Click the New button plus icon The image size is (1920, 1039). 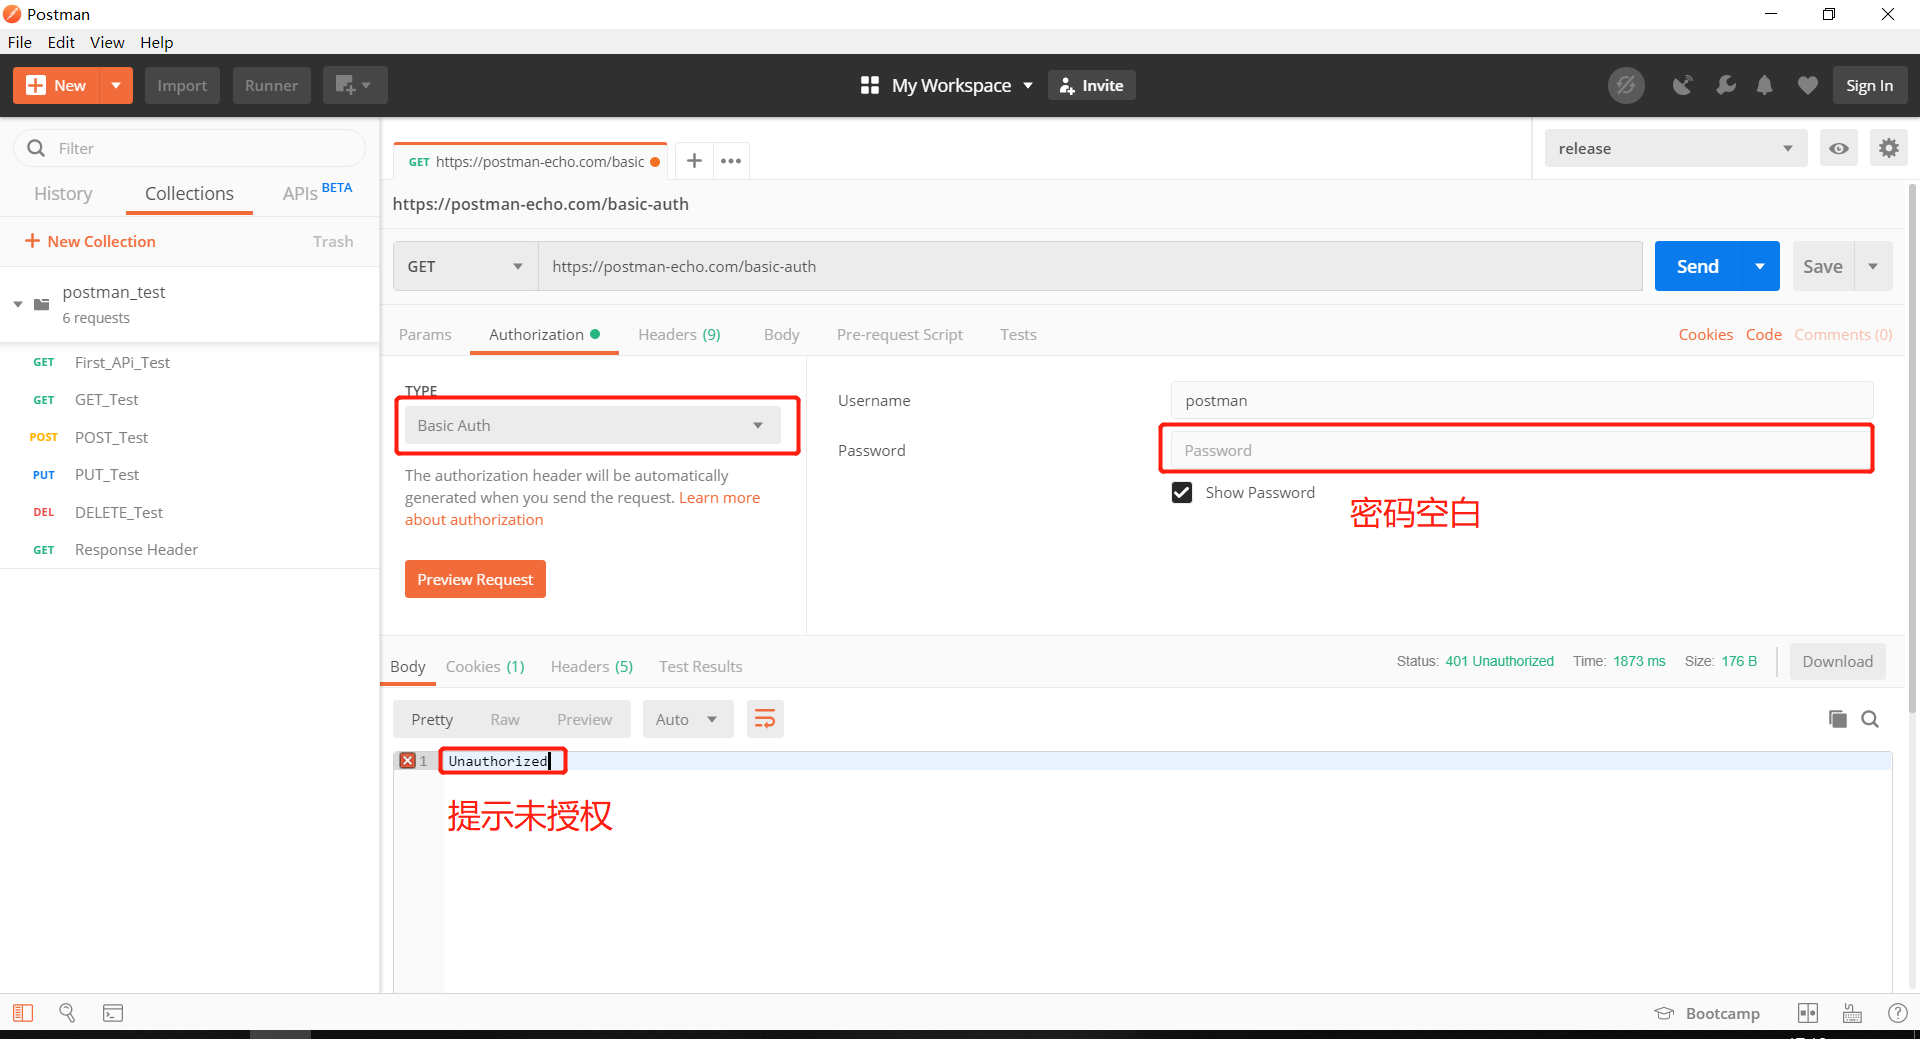coord(36,86)
